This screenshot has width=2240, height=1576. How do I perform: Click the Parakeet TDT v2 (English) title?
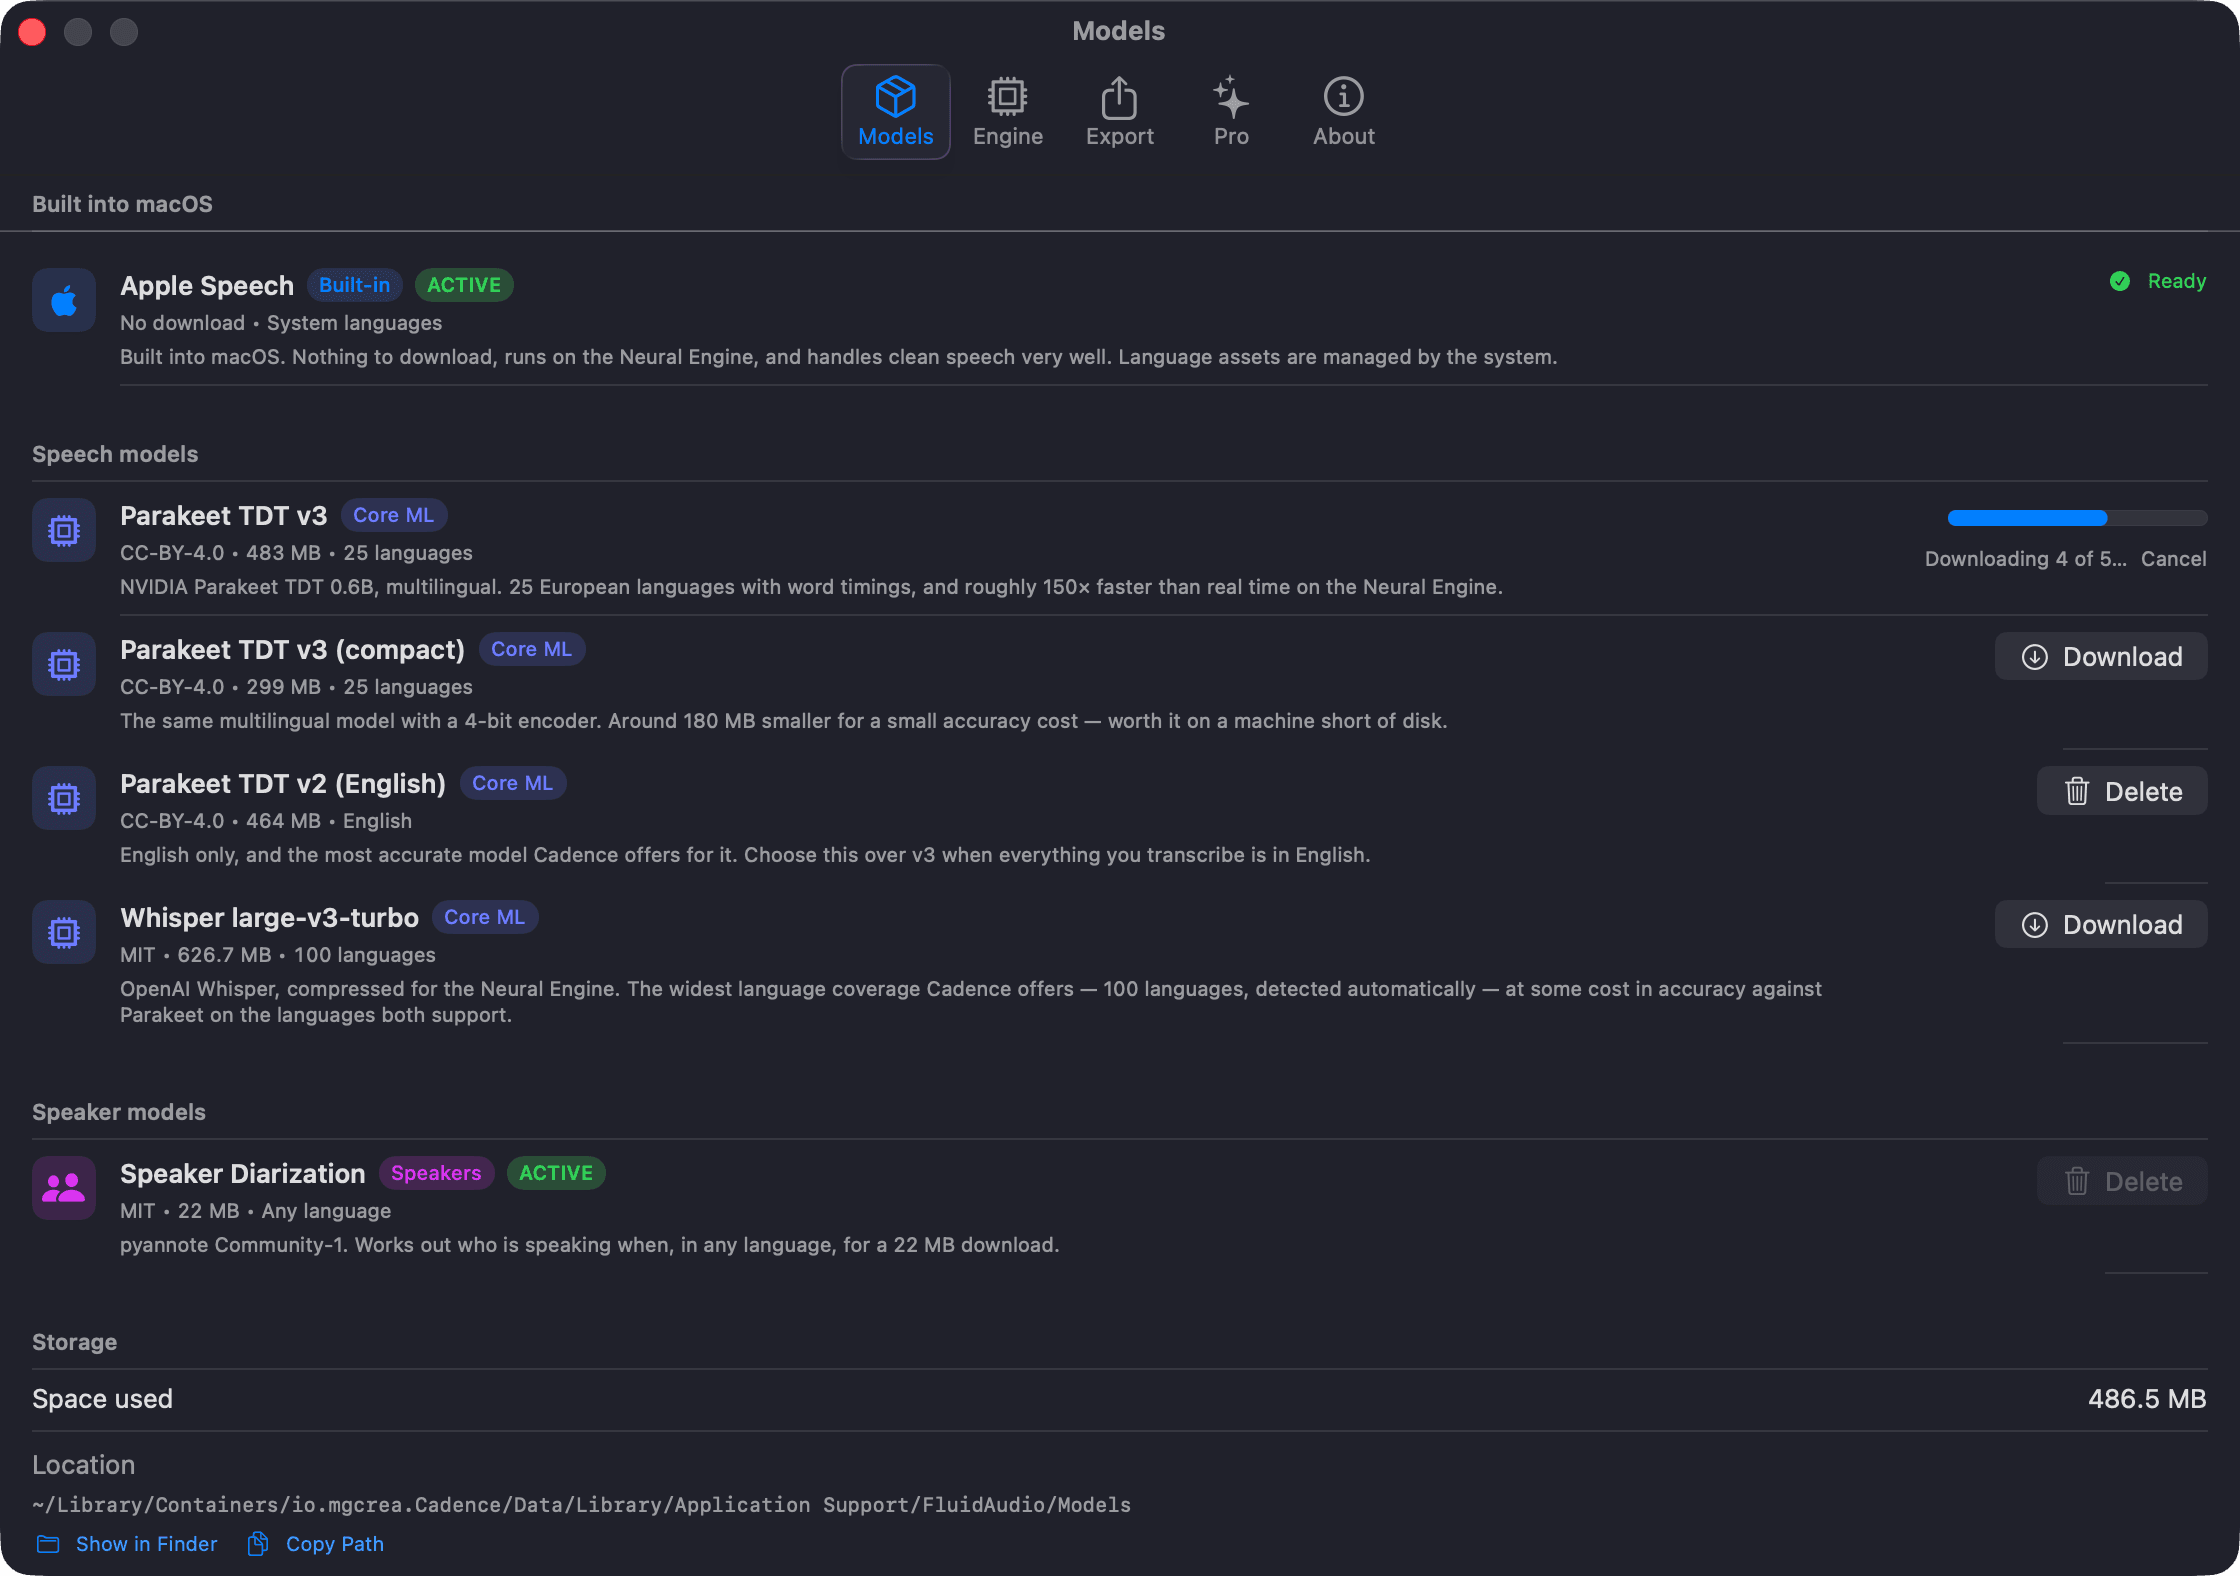283,784
